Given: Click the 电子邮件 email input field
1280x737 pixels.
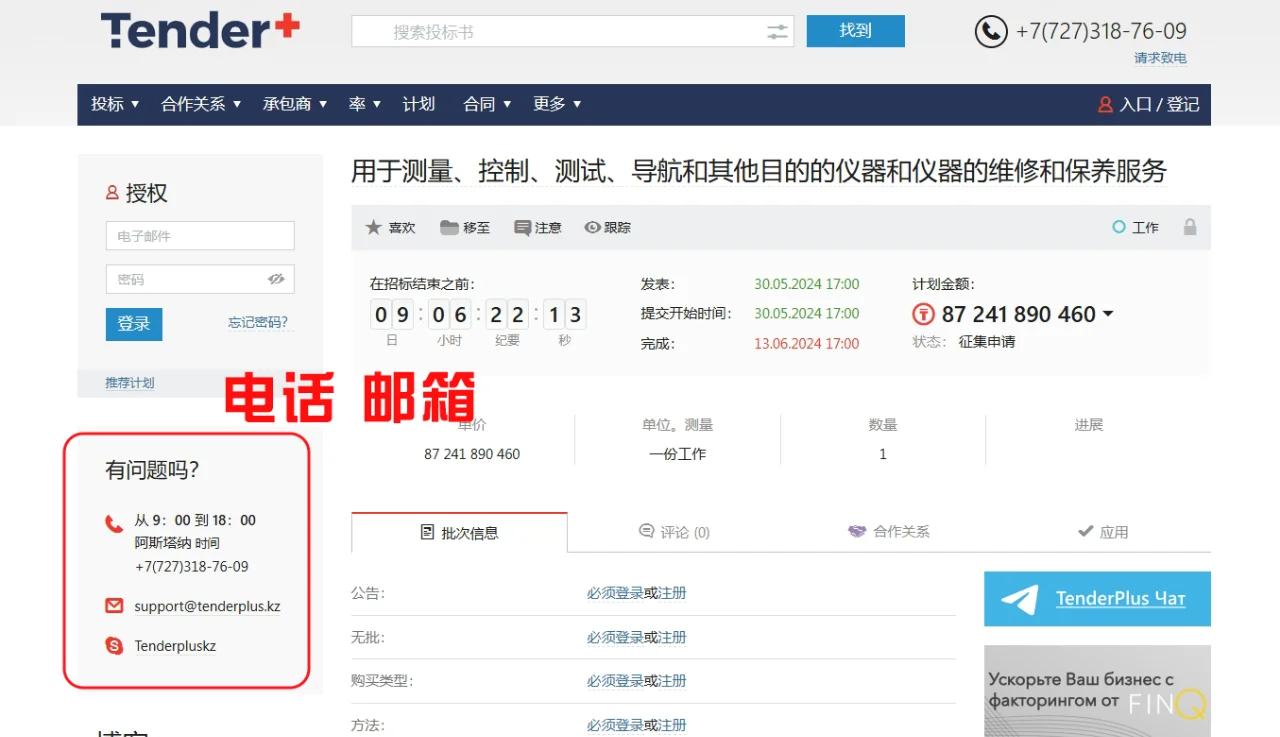Looking at the screenshot, I should click(x=199, y=236).
